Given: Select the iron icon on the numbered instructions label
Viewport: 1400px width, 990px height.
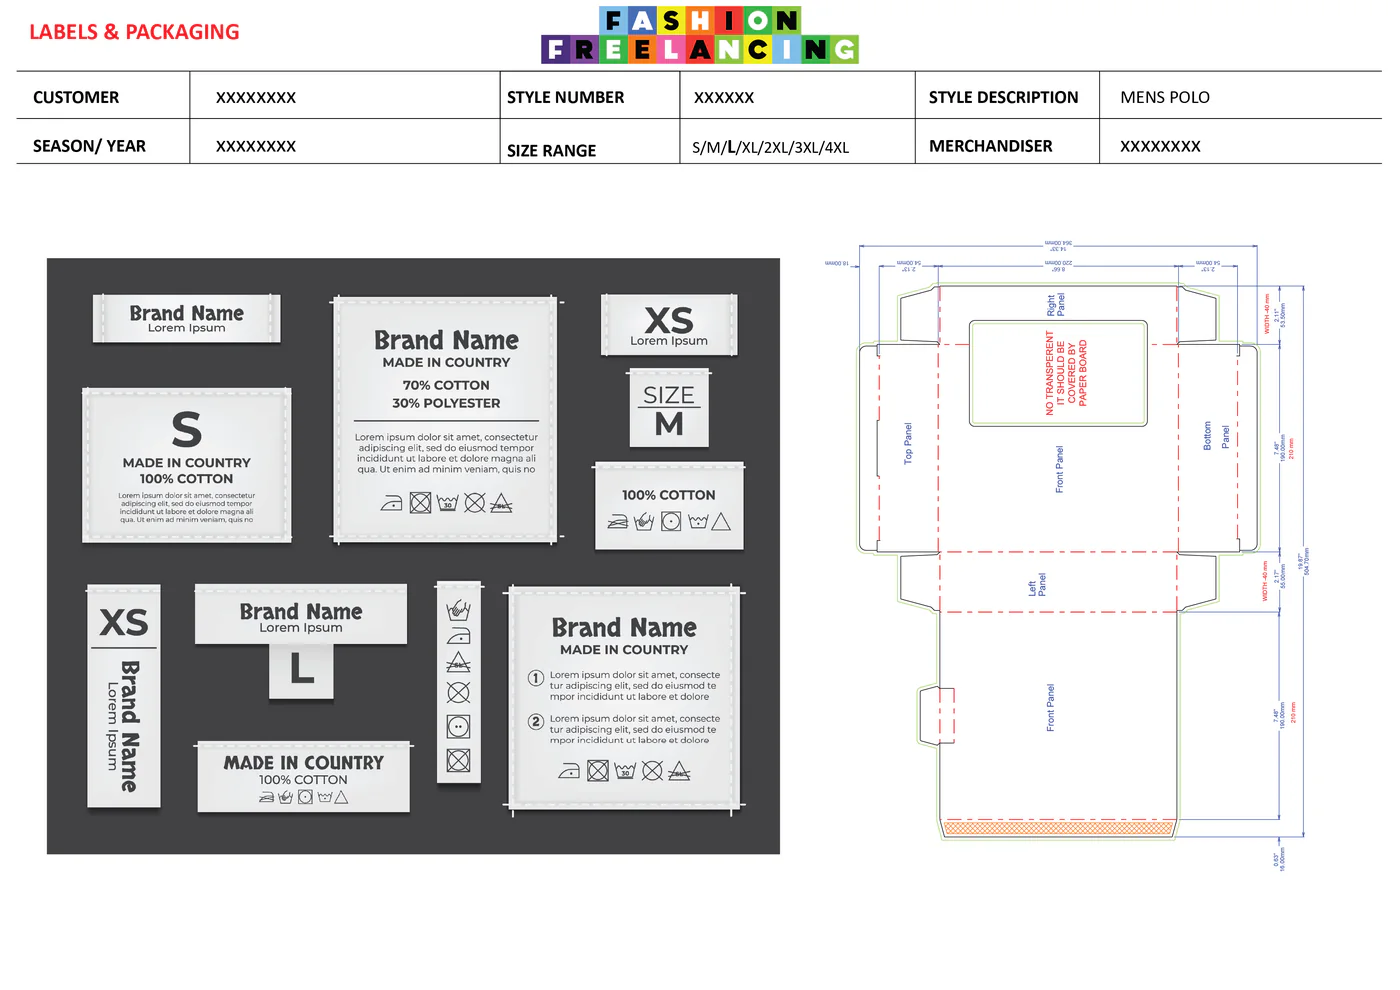Looking at the screenshot, I should click(x=569, y=770).
